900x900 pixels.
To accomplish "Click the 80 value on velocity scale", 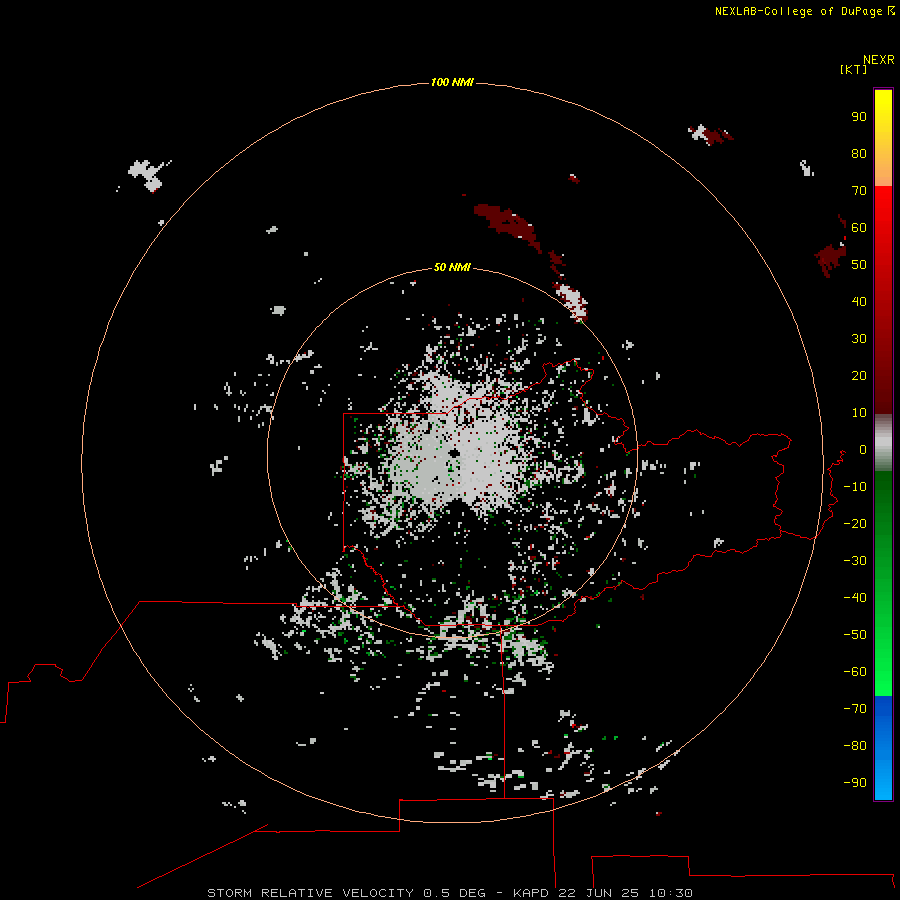I will click(x=859, y=153).
